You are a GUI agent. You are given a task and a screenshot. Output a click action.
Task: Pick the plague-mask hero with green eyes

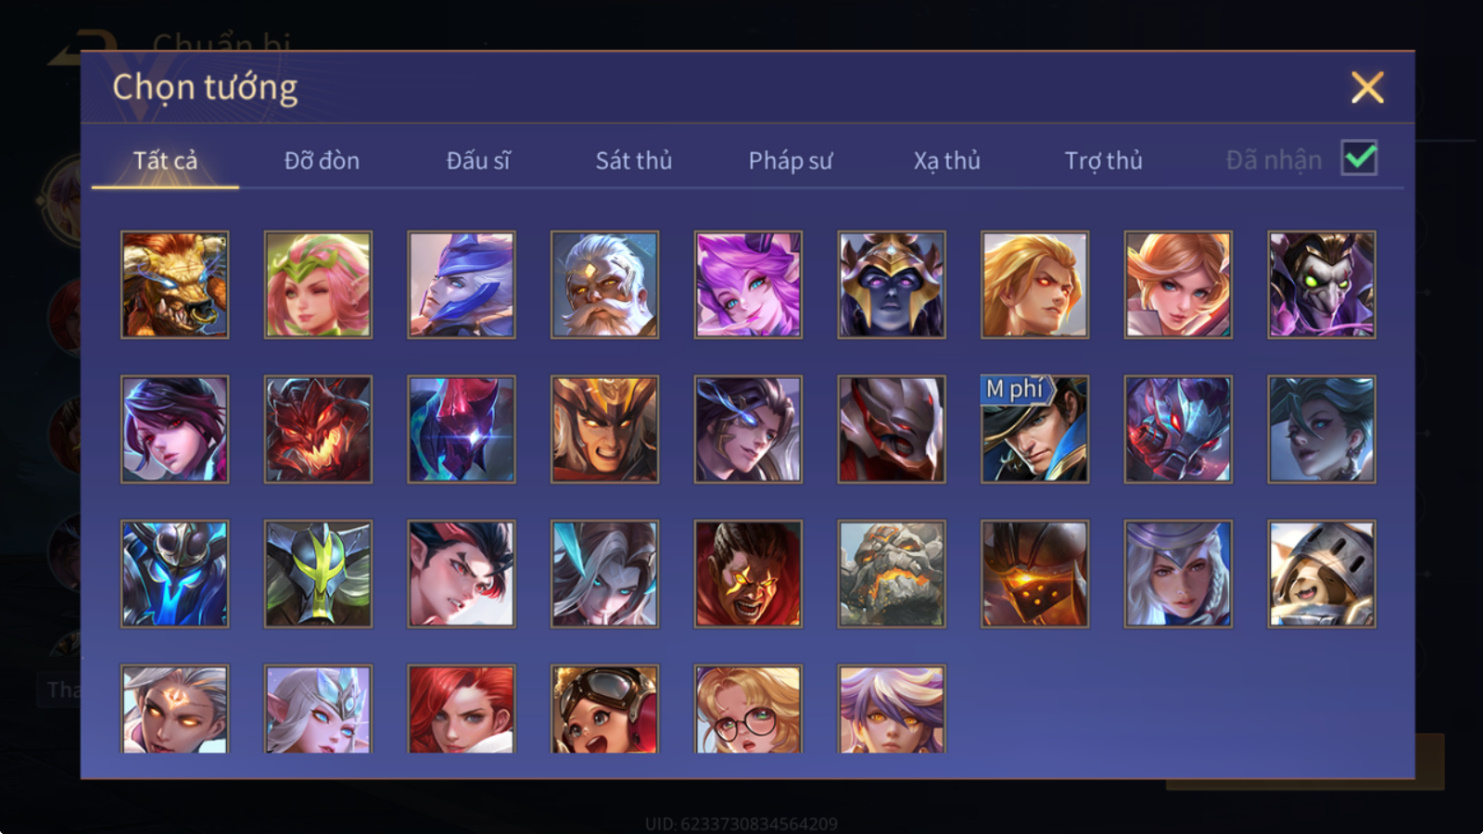pyautogui.click(x=1322, y=285)
